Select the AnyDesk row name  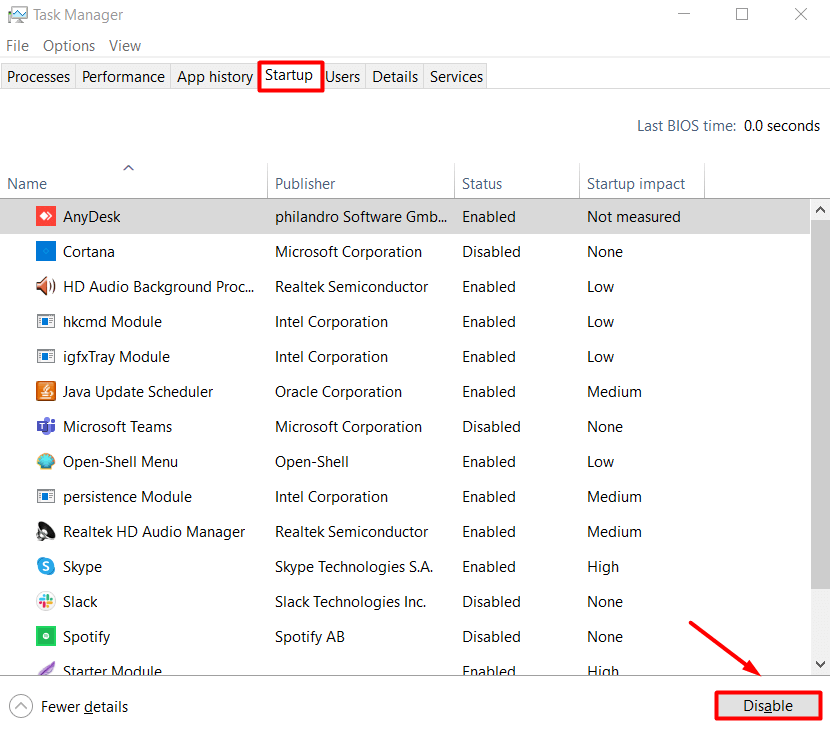[x=92, y=217]
